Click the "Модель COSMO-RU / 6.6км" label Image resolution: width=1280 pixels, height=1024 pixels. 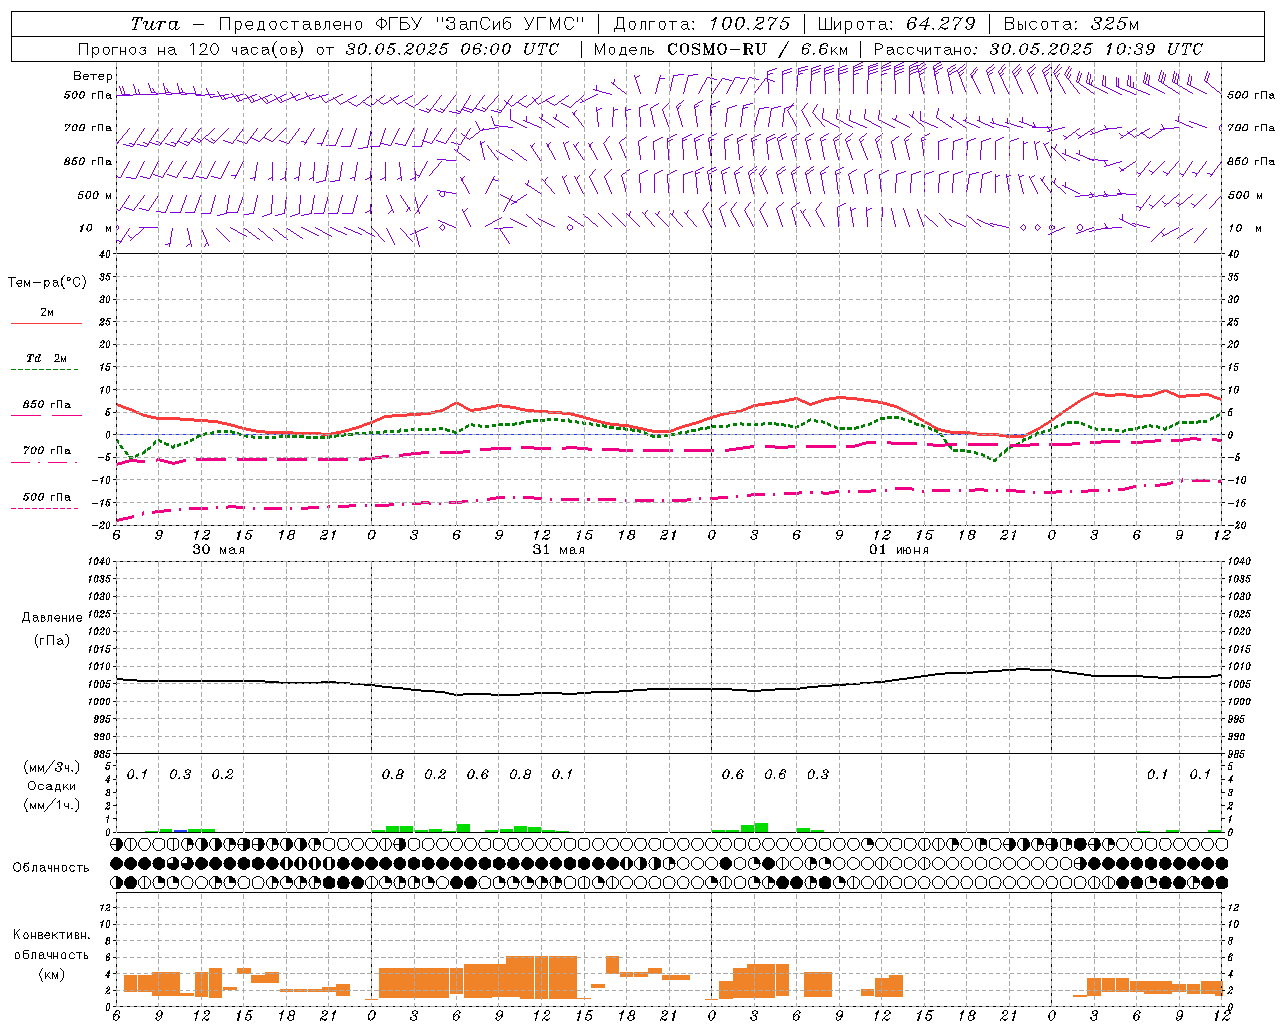720,49
